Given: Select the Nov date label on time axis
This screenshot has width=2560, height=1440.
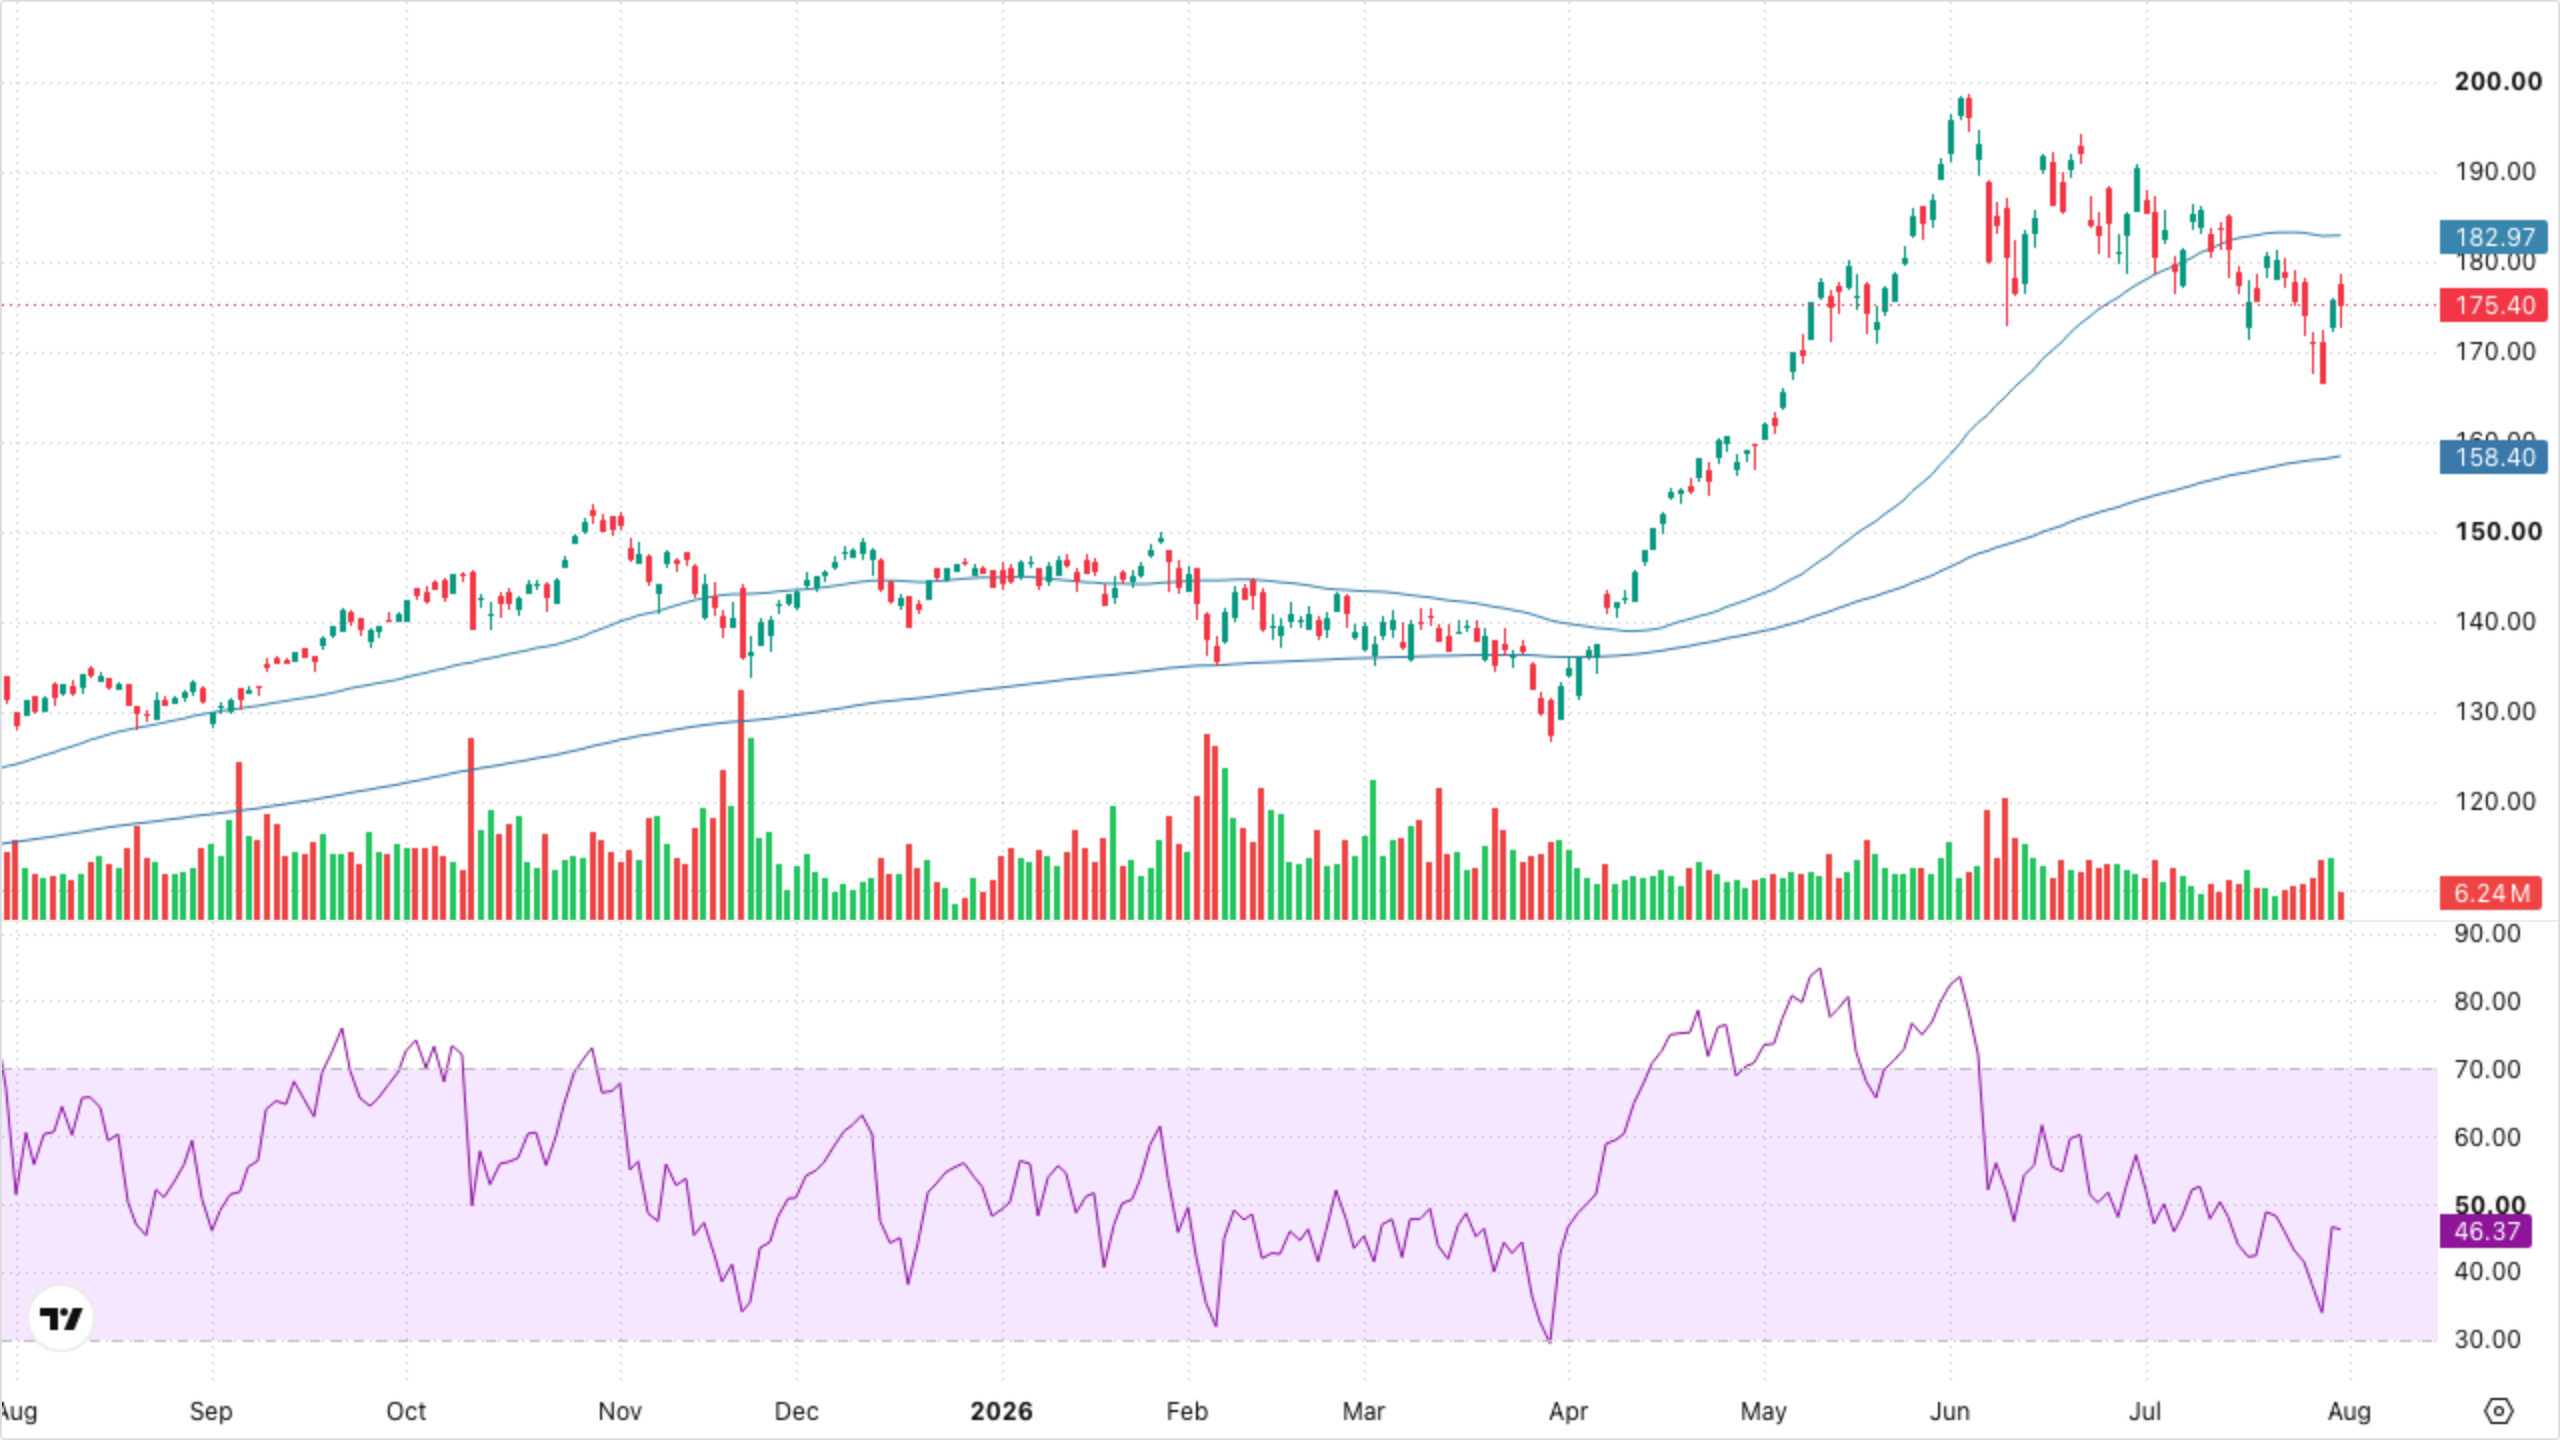Looking at the screenshot, I should pyautogui.click(x=619, y=1411).
